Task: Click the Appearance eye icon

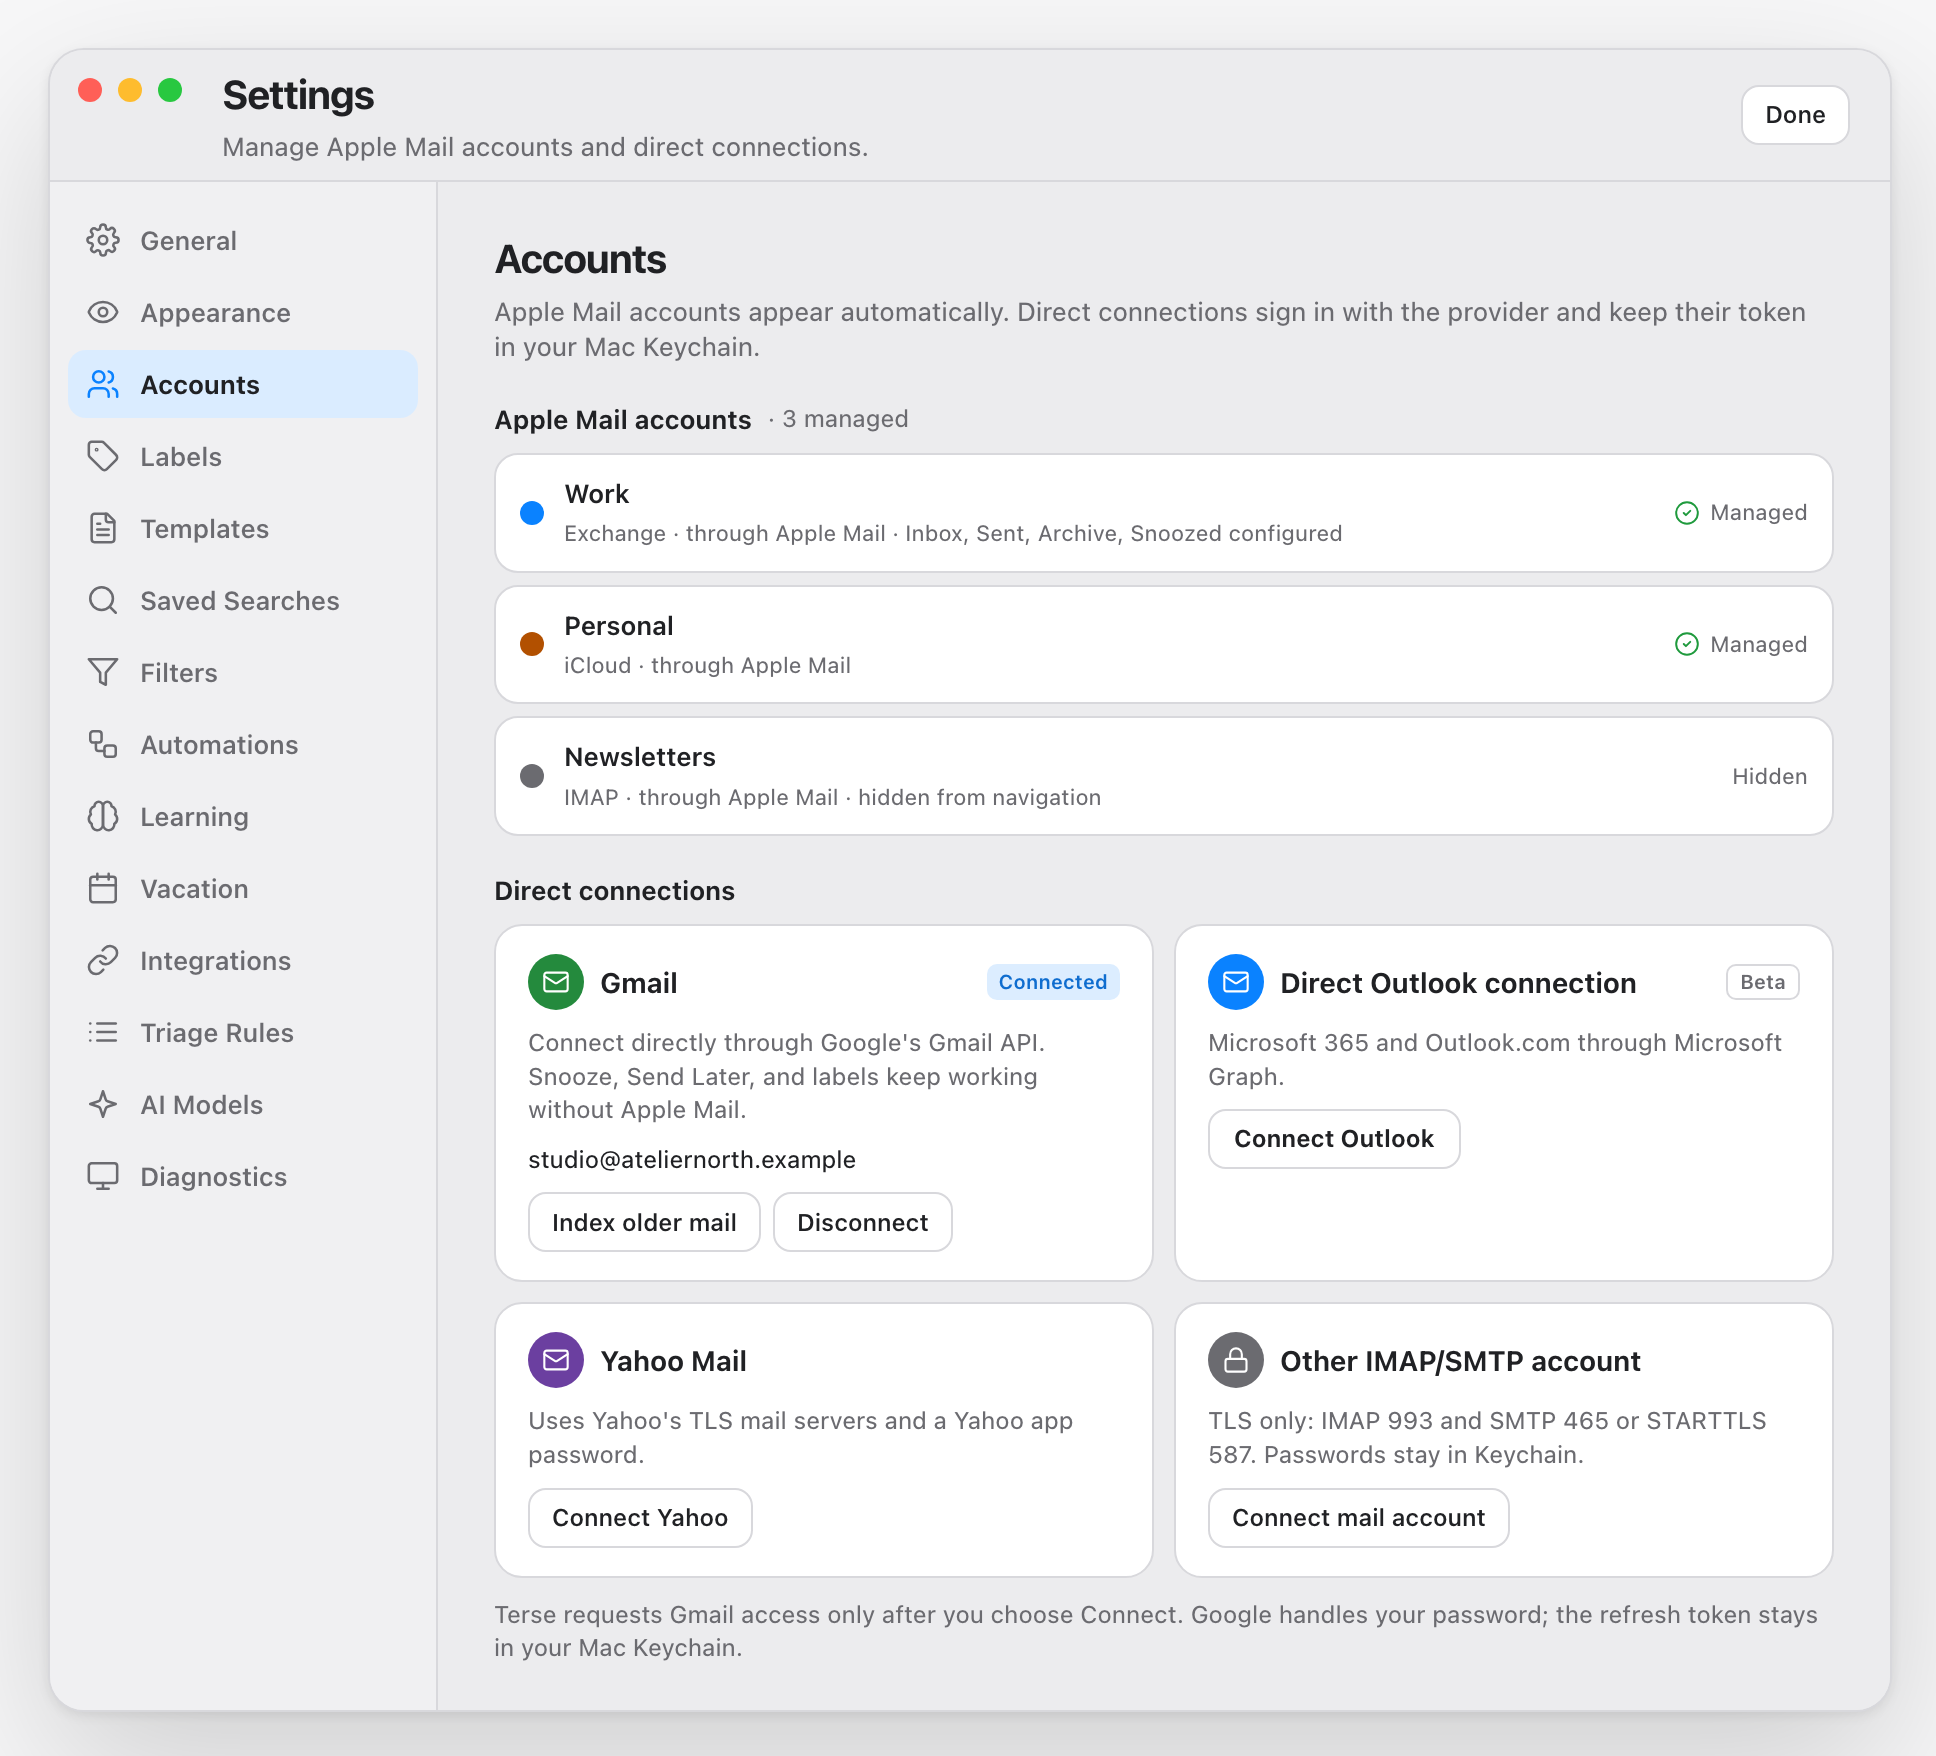Action: point(103,313)
